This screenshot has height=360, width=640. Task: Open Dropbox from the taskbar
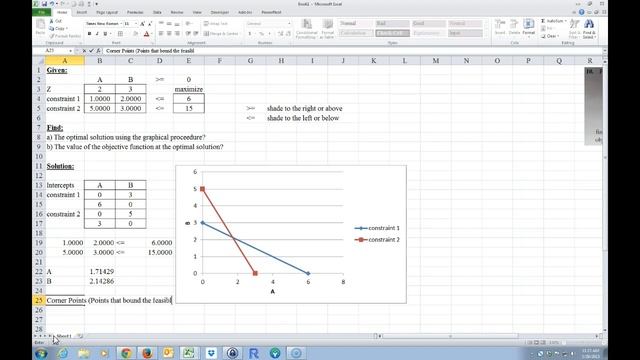click(x=211, y=353)
